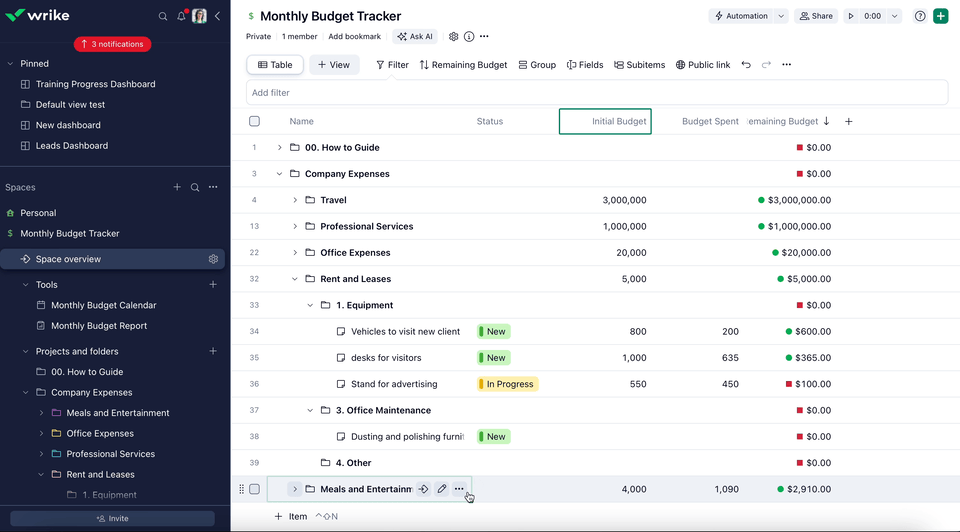Click the Invite button in sidebar
Image resolution: width=960 pixels, height=532 pixels.
pos(112,518)
